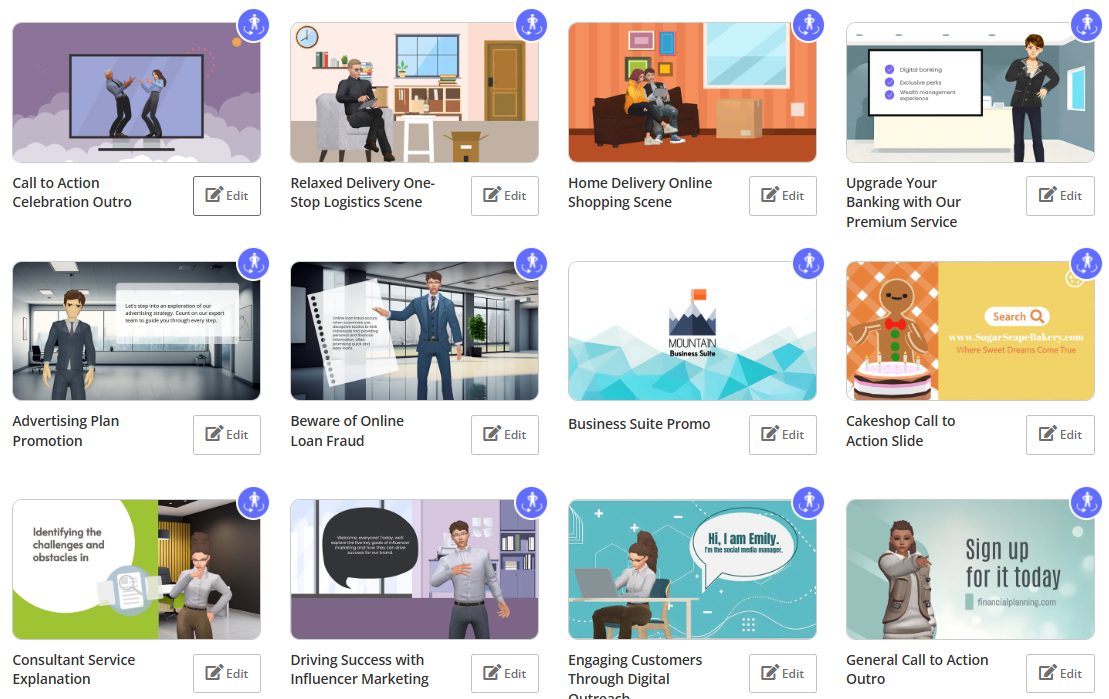Select the Beware of Online Loan Fraud thumbnail
This screenshot has height=699, width=1109.
[414, 330]
